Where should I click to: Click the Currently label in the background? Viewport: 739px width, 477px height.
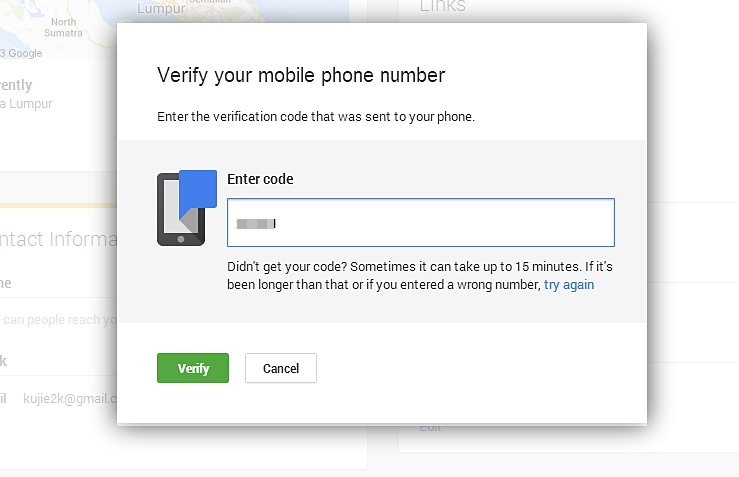pos(18,86)
